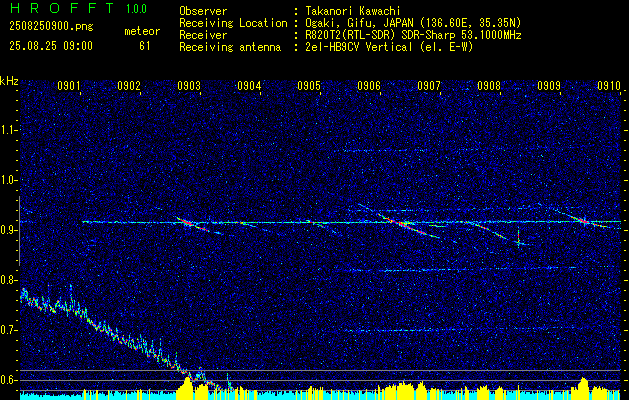The image size is (629, 400).
Task: Click the 0908 time marker
Action: [x=489, y=86]
